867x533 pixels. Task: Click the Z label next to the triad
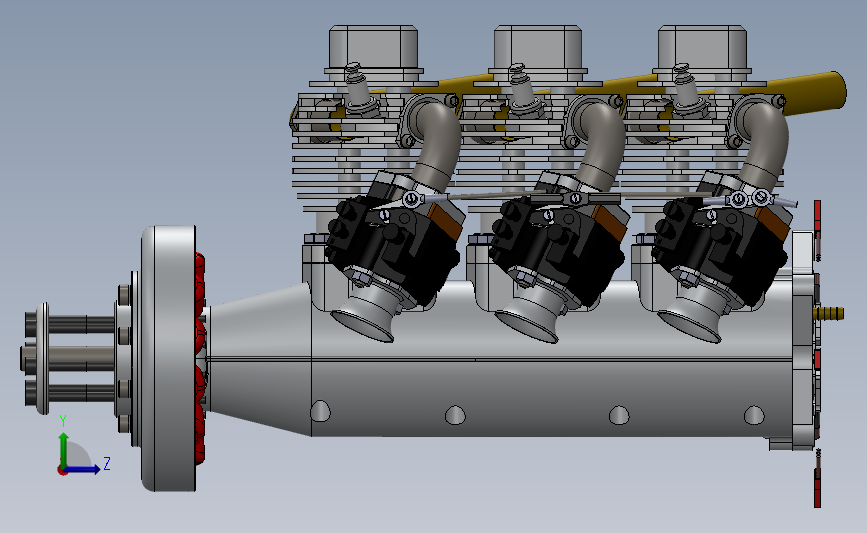pyautogui.click(x=107, y=463)
